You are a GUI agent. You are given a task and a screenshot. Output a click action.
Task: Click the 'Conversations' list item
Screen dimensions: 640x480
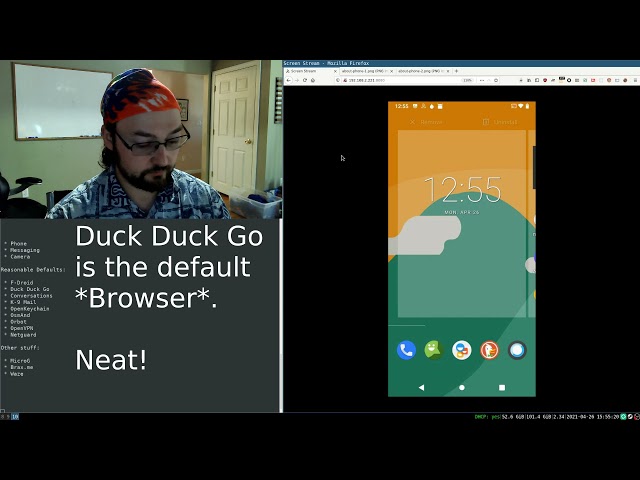(x=31, y=296)
